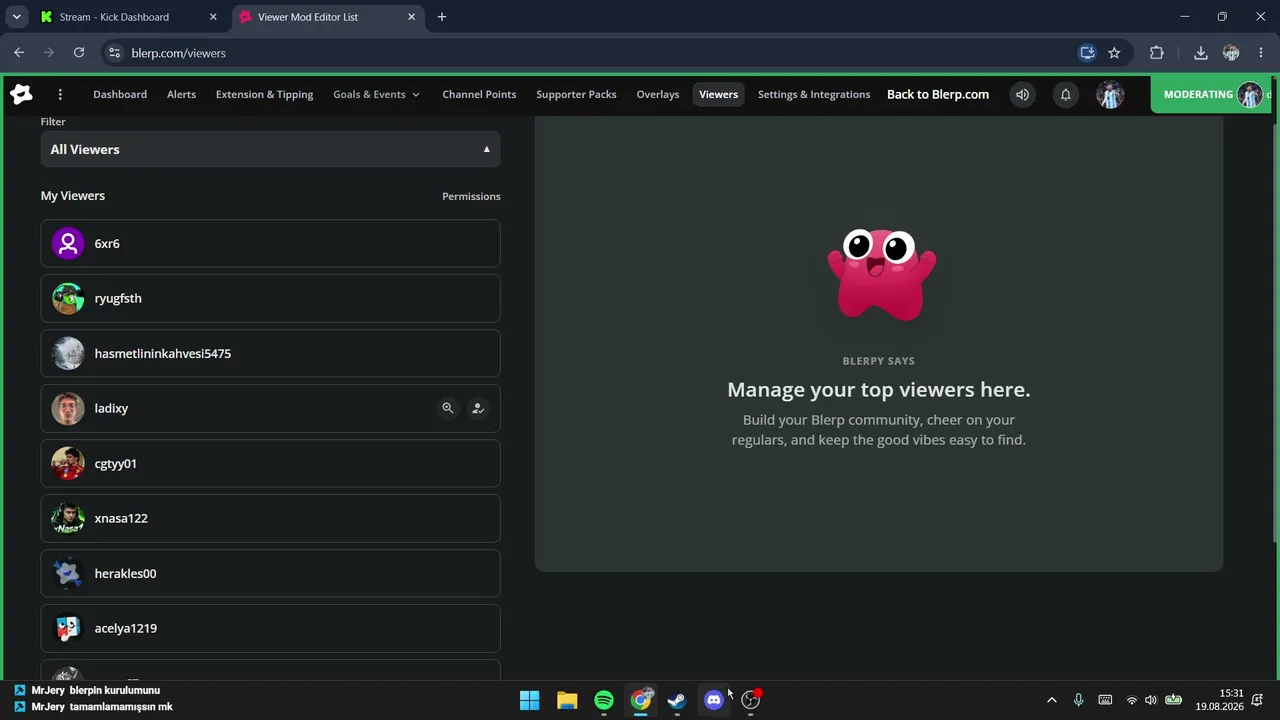Open a new browser tab
Viewport: 1280px width, 720px height.
tap(442, 17)
